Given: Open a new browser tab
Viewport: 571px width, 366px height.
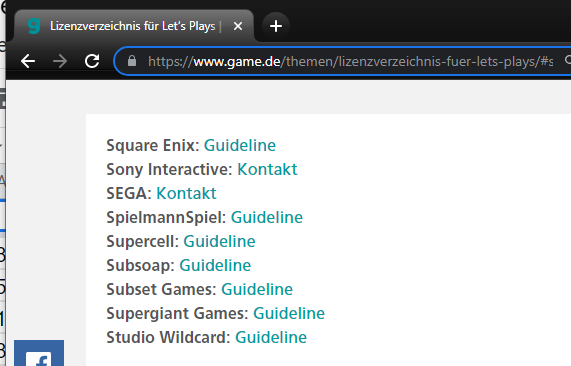Looking at the screenshot, I should point(276,26).
